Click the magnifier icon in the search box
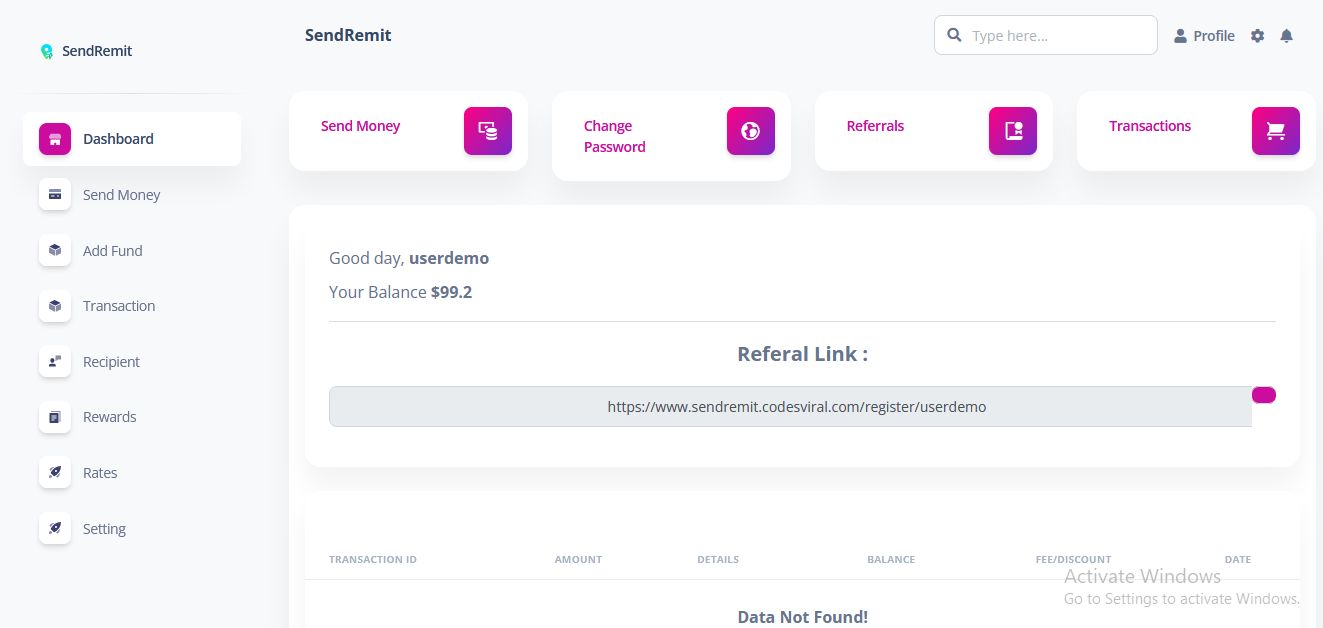This screenshot has height=628, width=1323. (954, 35)
